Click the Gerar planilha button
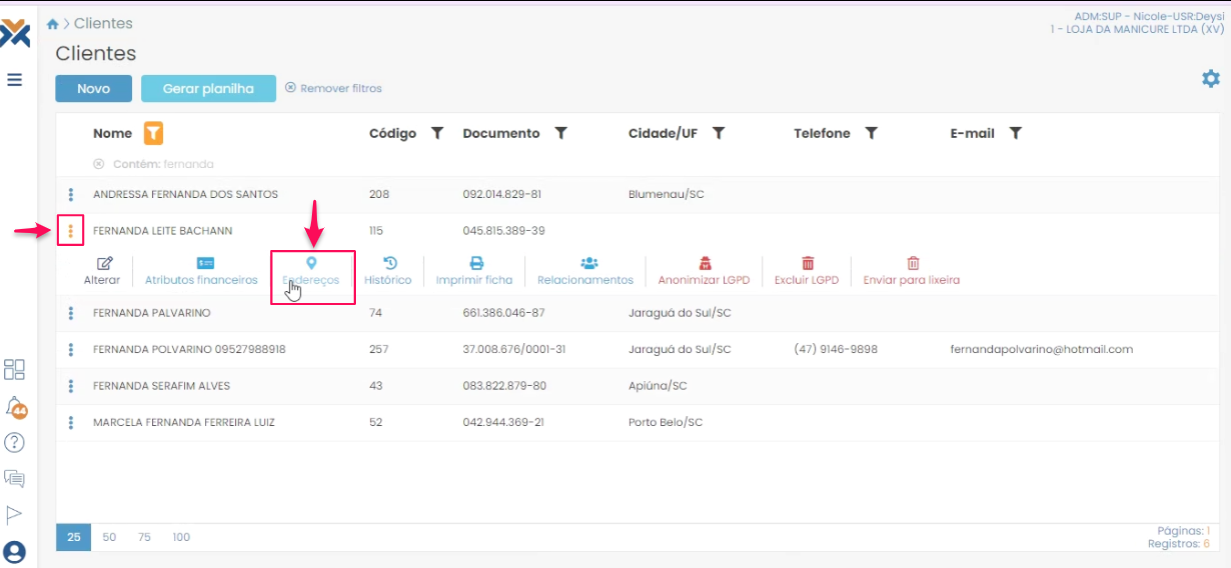Screen dimensions: 1231x568 tap(208, 88)
